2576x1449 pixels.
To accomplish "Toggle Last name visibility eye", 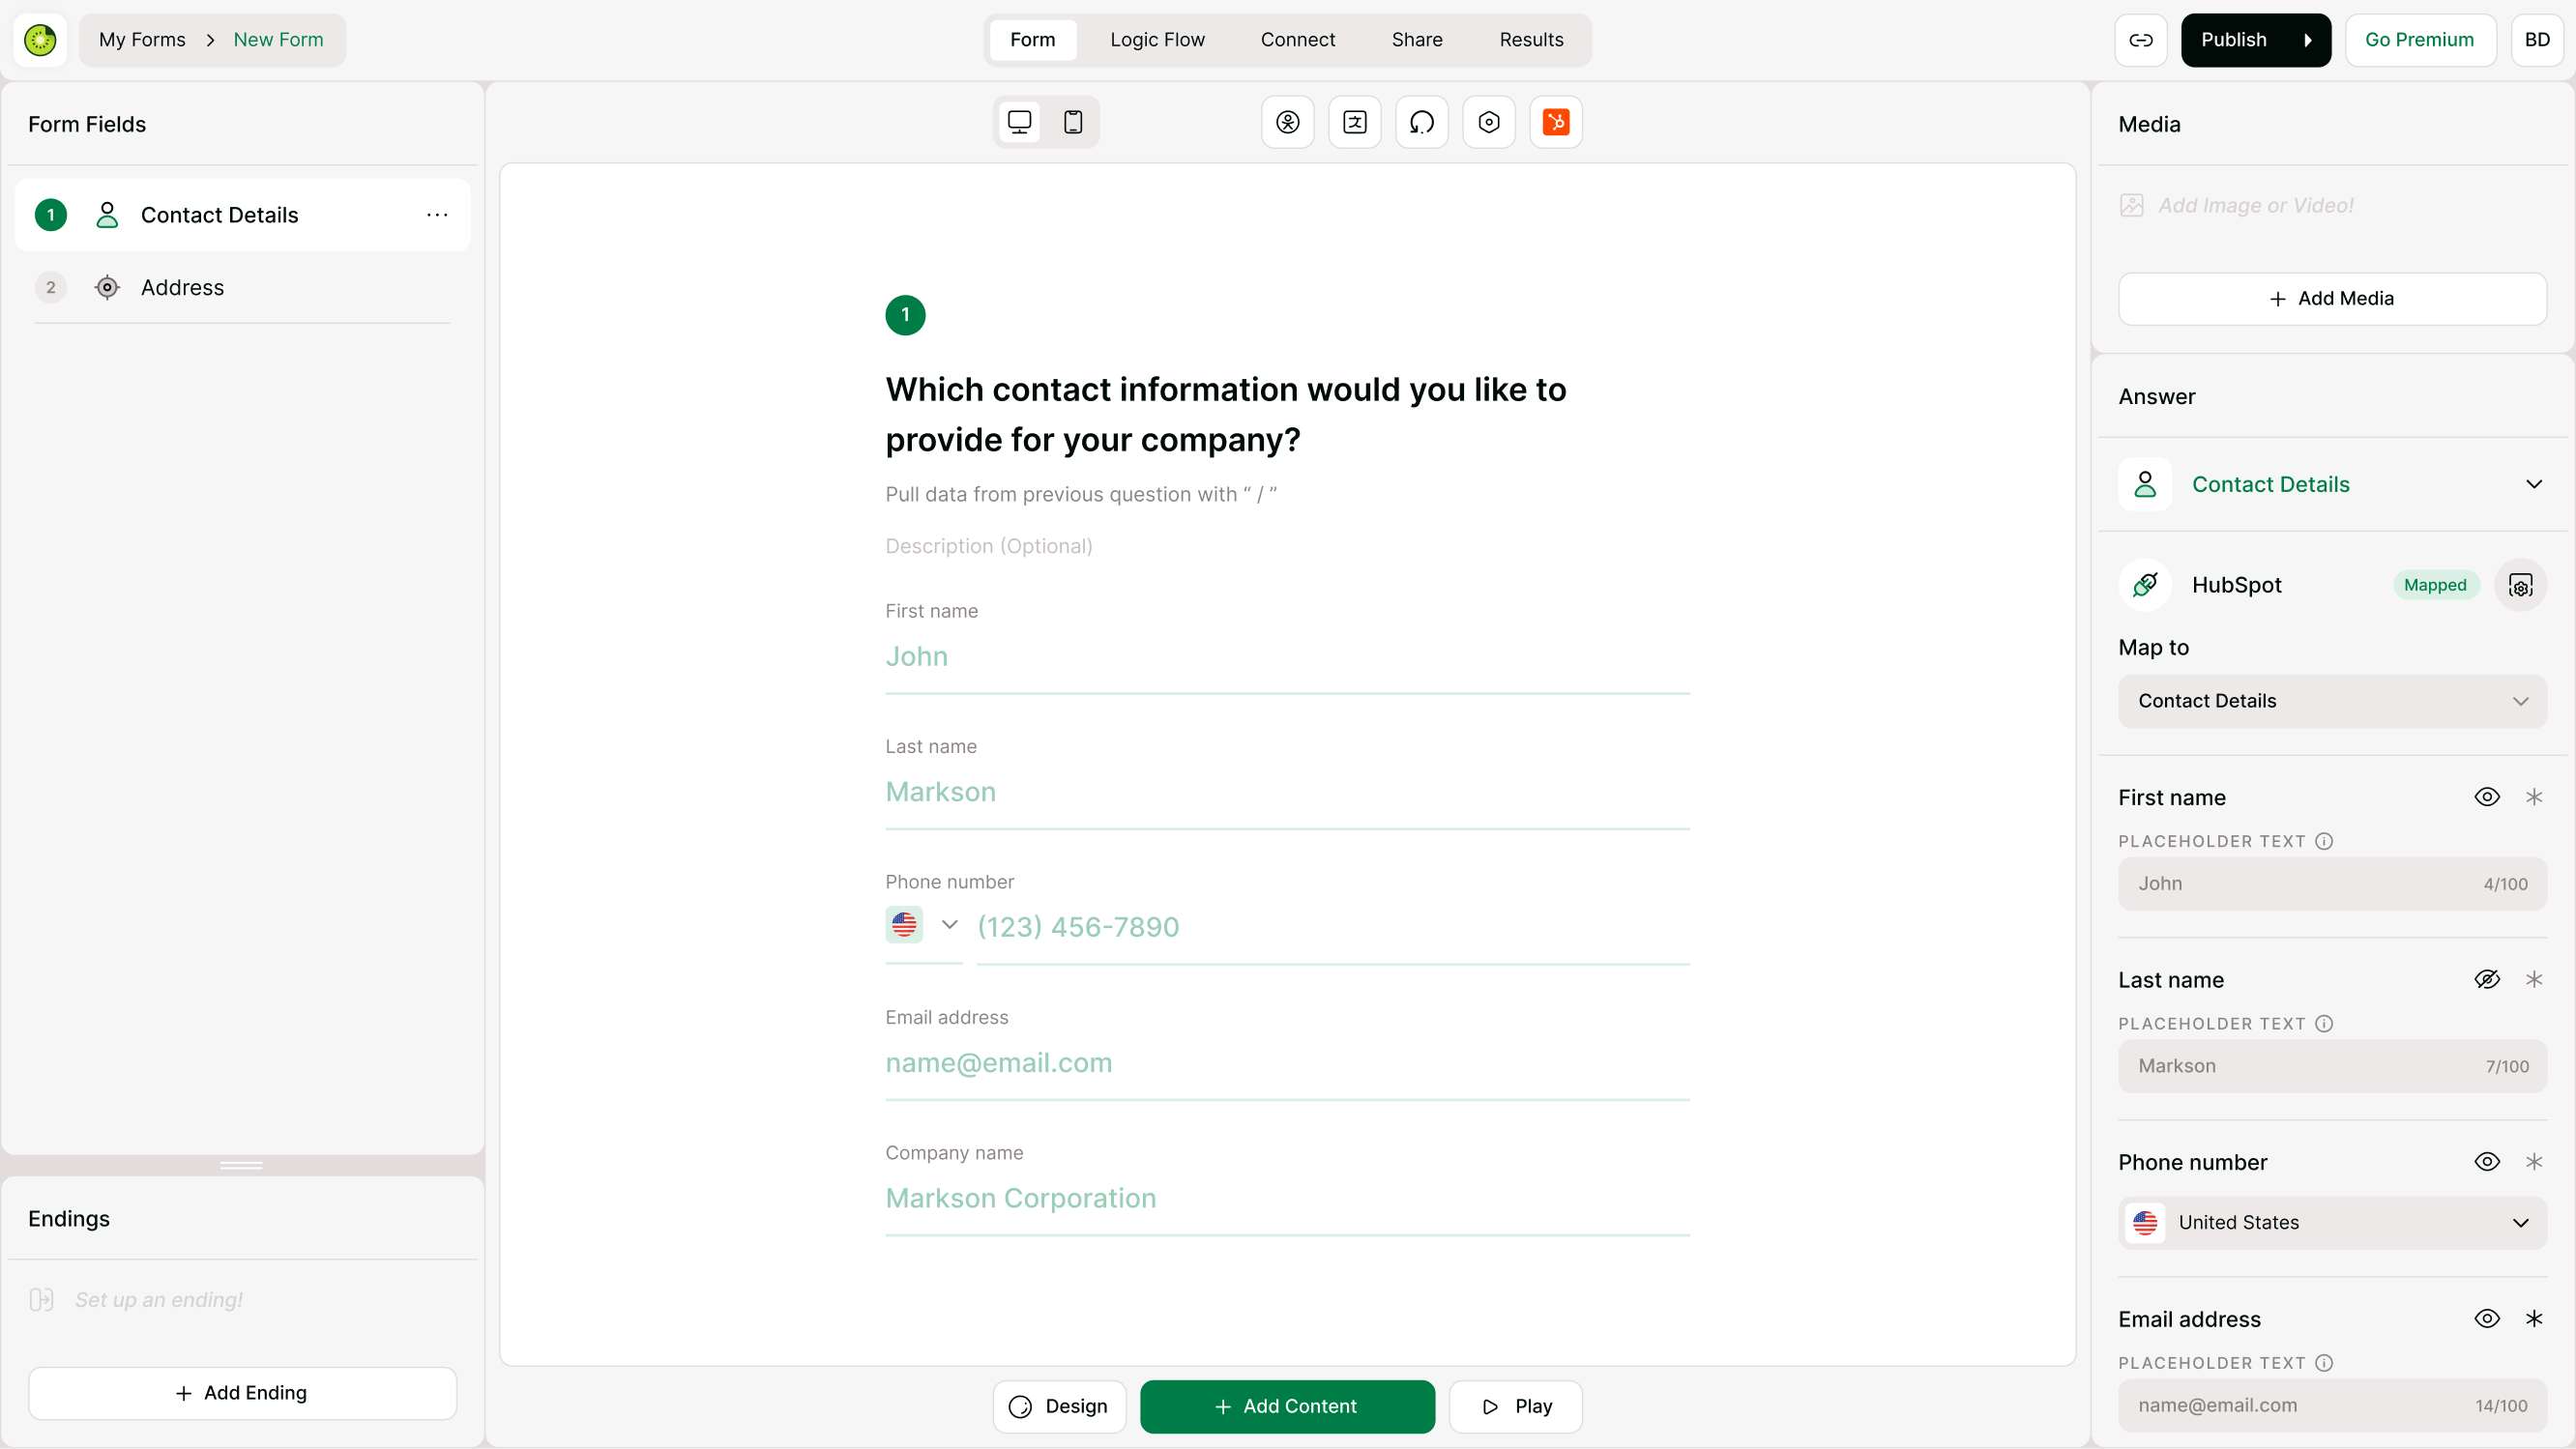I will coord(2487,980).
